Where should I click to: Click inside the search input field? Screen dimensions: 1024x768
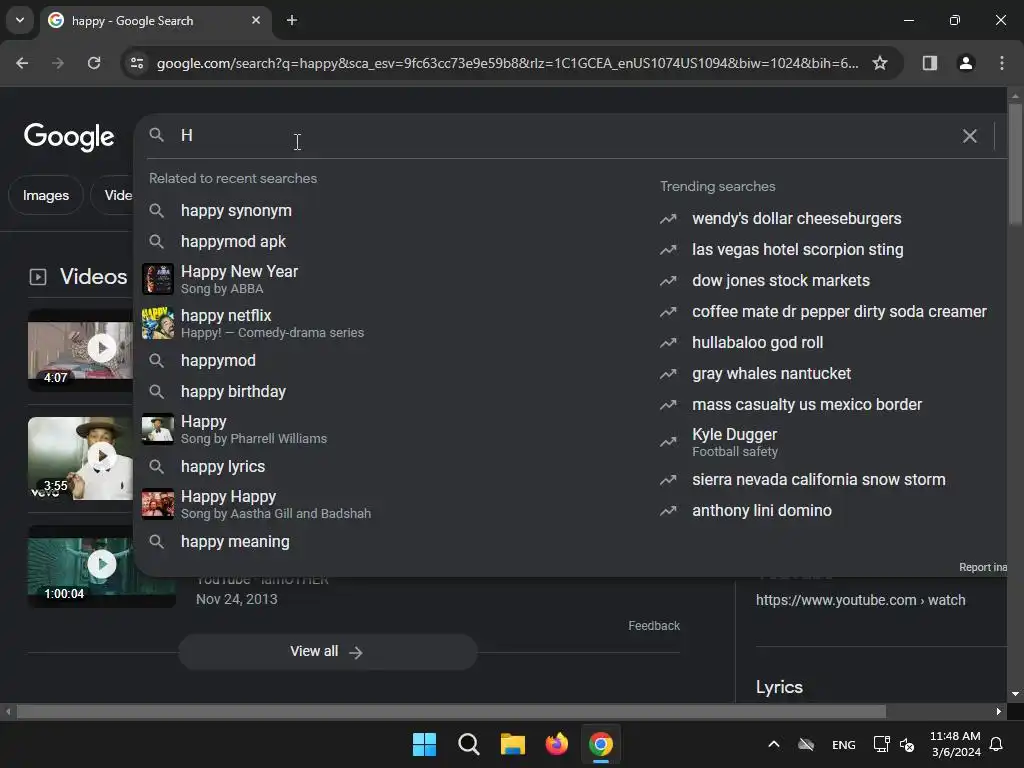[562, 135]
